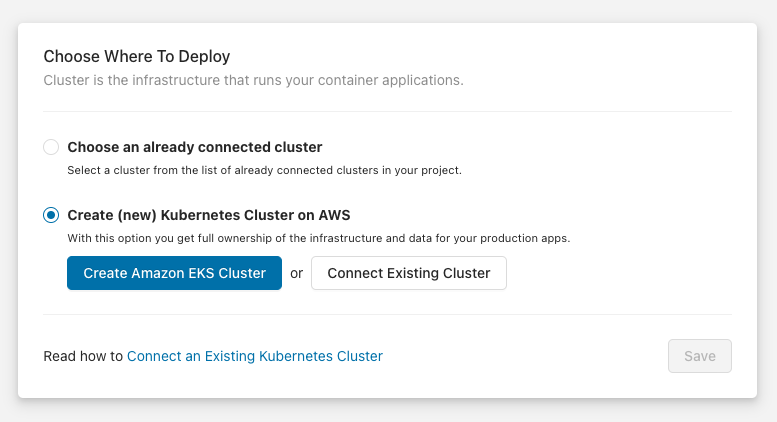Click the 'Read how to' text
This screenshot has height=422, width=777.
coord(83,356)
